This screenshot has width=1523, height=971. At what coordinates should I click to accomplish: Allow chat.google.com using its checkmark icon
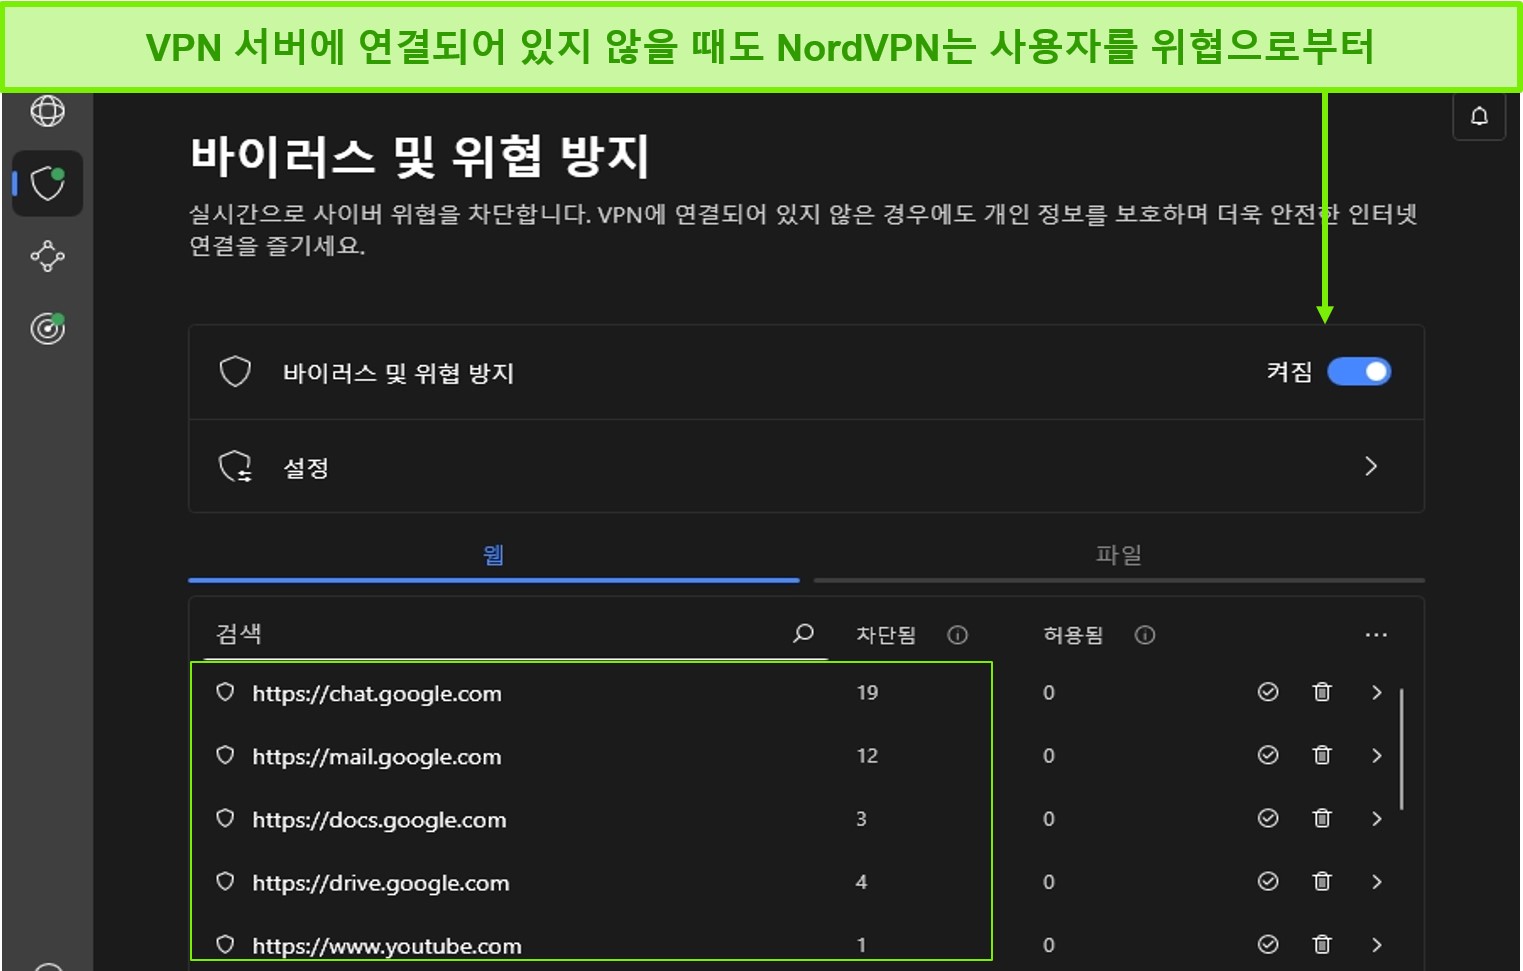pyautogui.click(x=1268, y=692)
